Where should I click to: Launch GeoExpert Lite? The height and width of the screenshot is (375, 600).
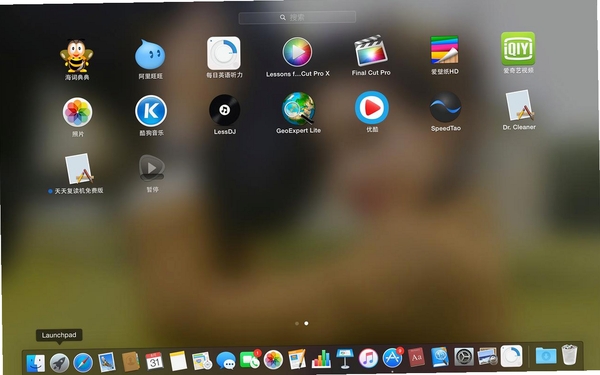pyautogui.click(x=298, y=109)
